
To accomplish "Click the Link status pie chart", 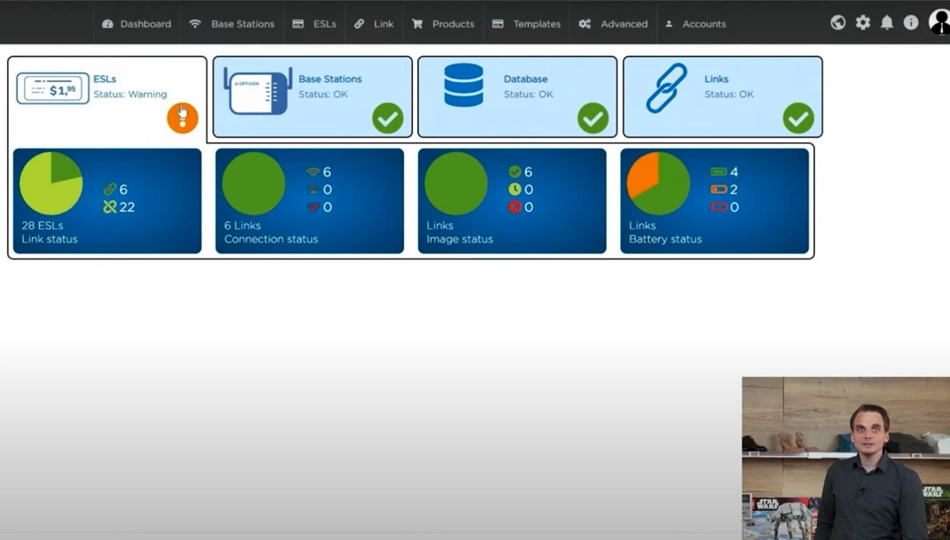I will coord(51,183).
